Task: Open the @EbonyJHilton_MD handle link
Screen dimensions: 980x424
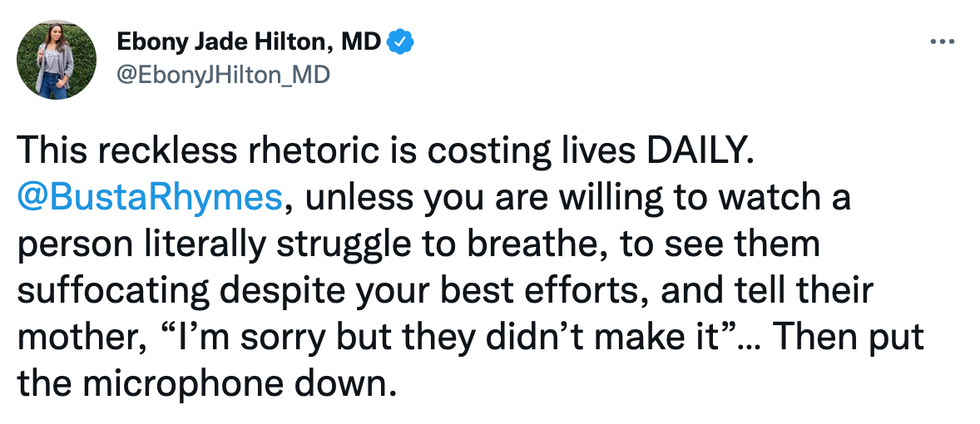Action: [x=223, y=74]
